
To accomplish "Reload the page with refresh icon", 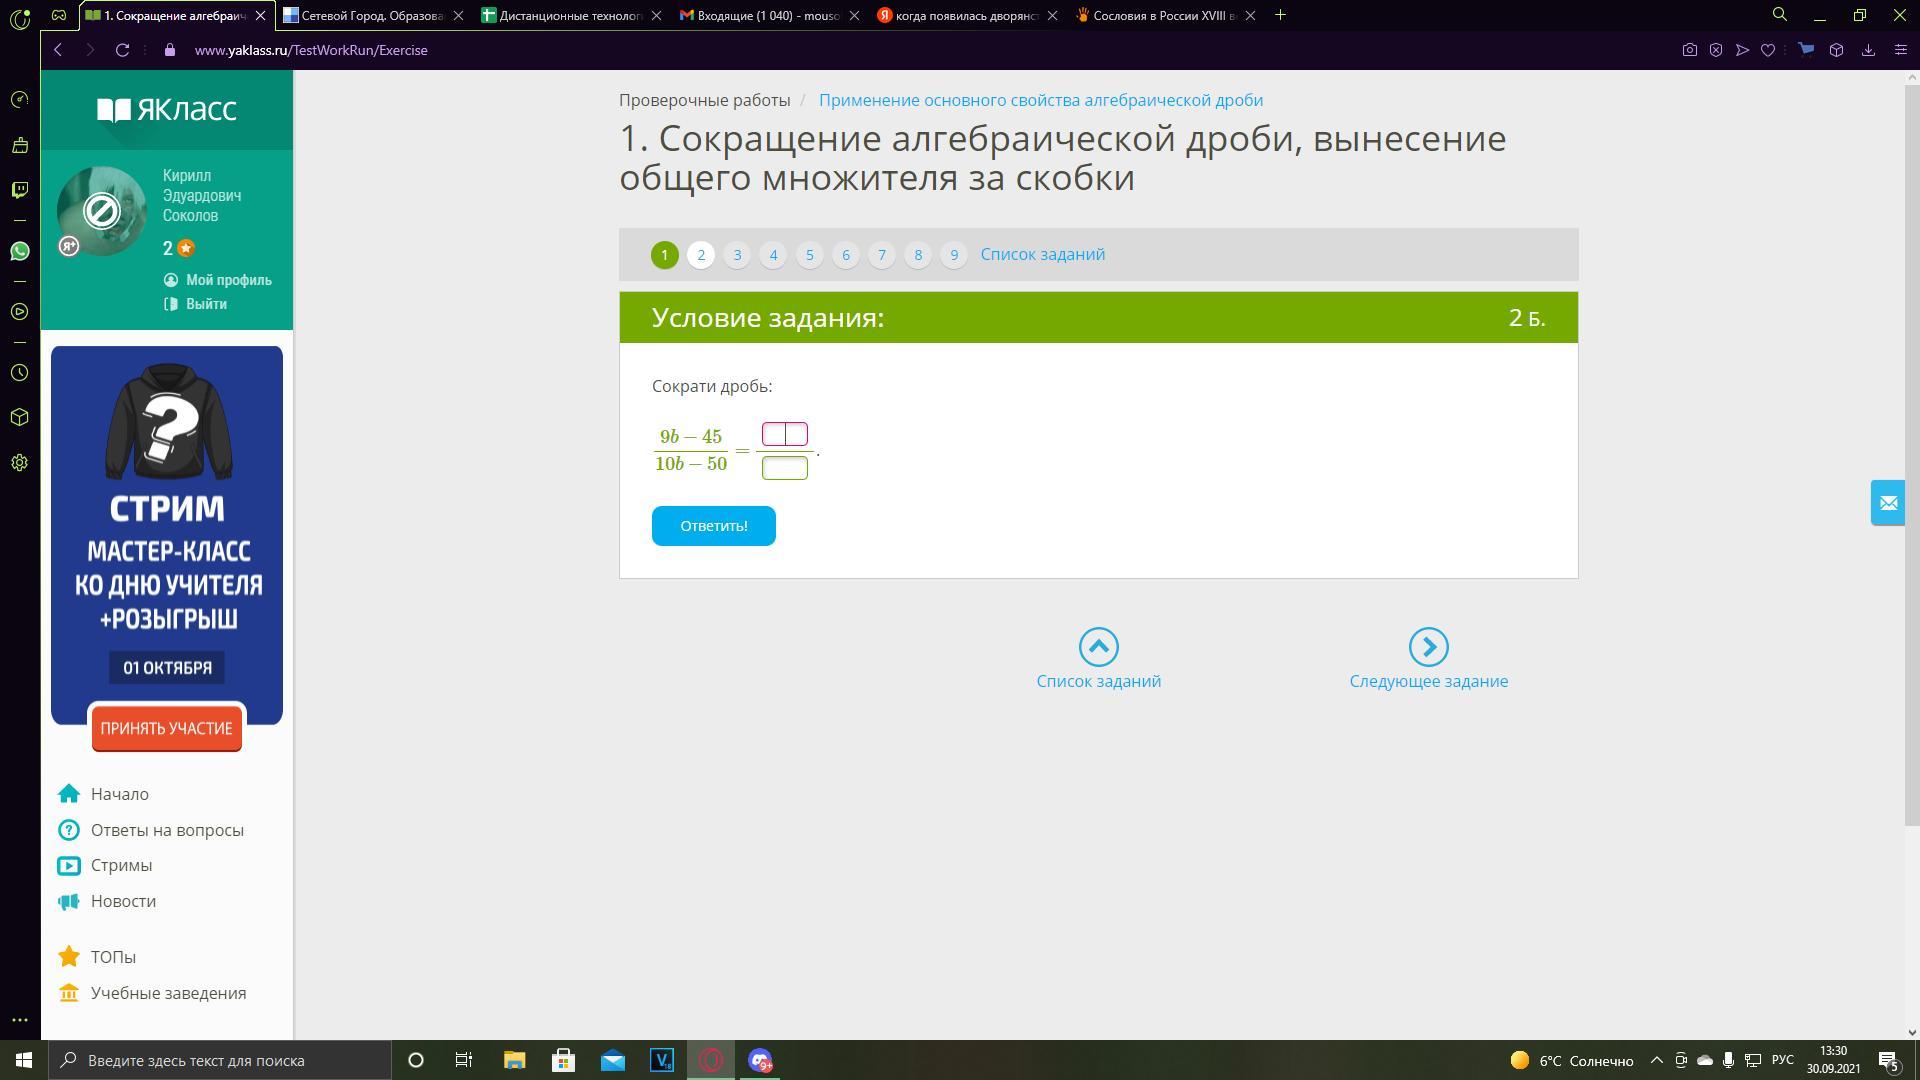I will click(122, 50).
